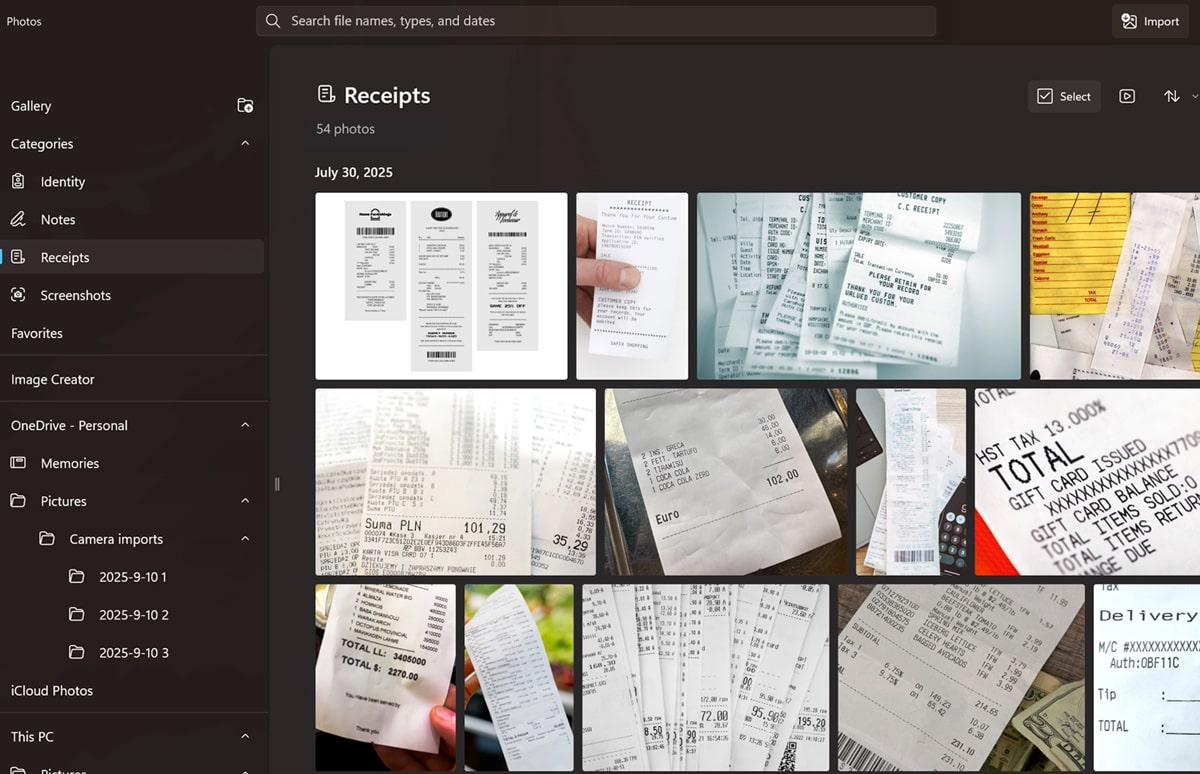Screen dimensions: 1200x774
Task: Click the Import button
Action: pyautogui.click(x=1150, y=21)
